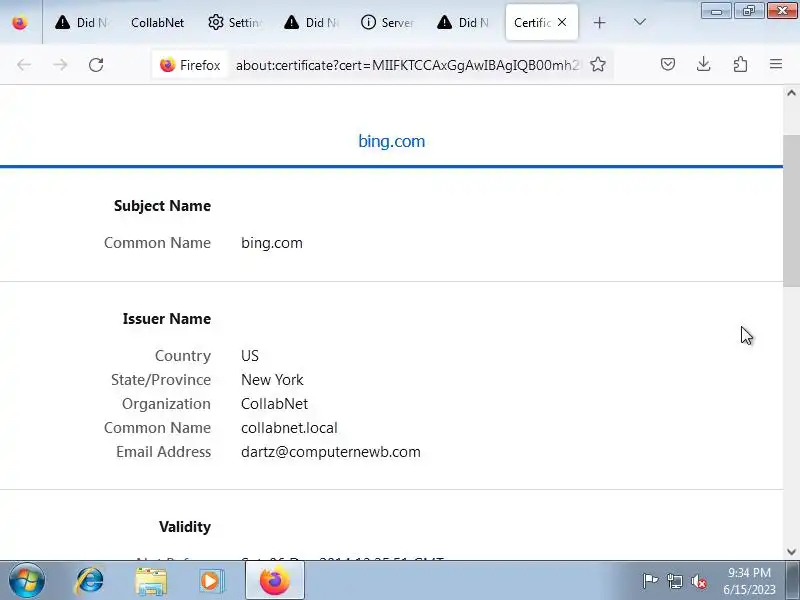Expand the list all tabs chevron

click(639, 22)
